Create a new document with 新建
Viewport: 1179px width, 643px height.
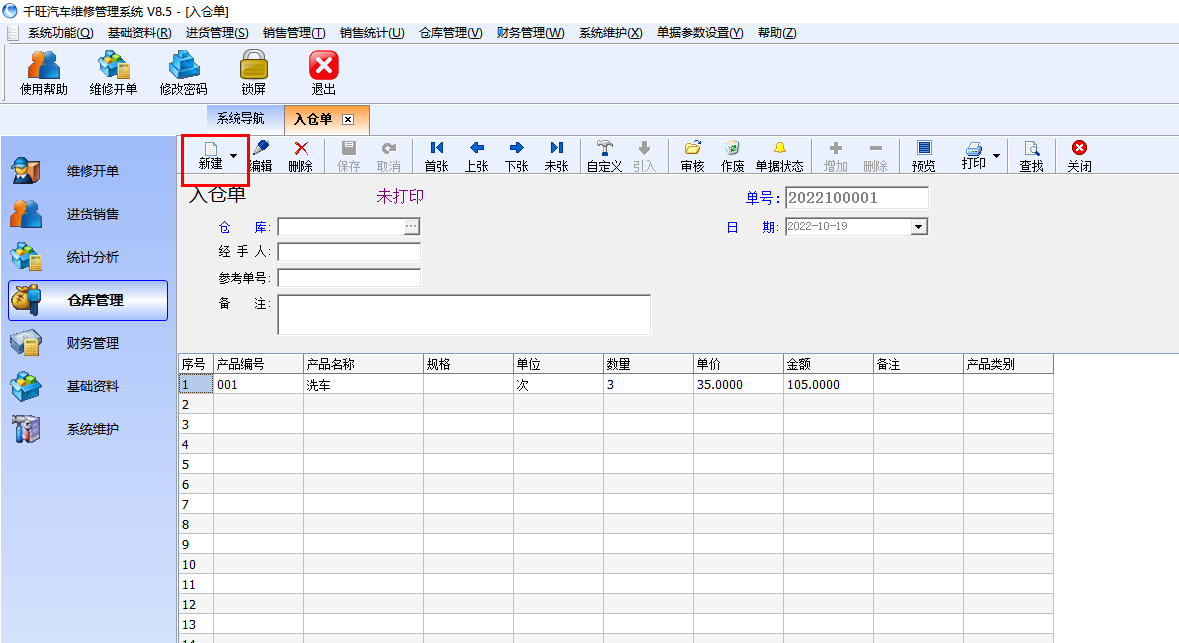211,156
